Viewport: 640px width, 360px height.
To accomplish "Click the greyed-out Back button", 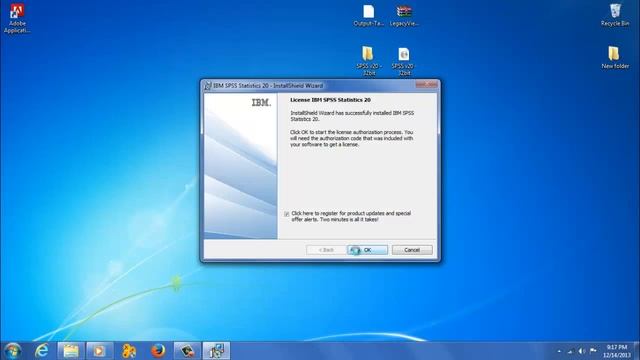I will pyautogui.click(x=326, y=250).
